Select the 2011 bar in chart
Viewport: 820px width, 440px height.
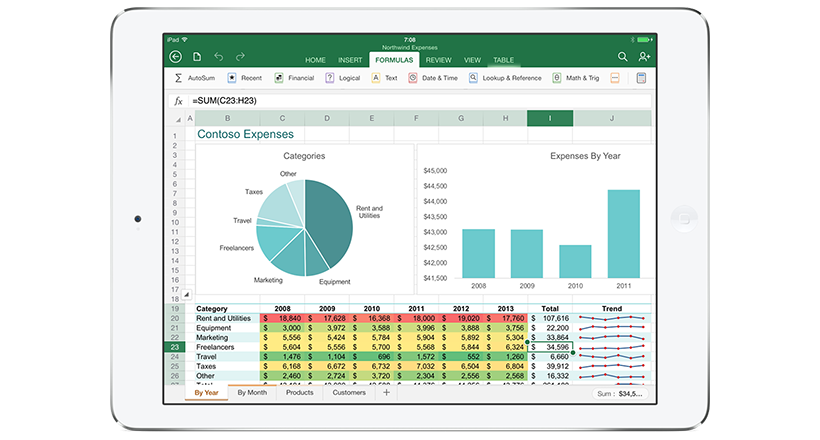tap(623, 233)
